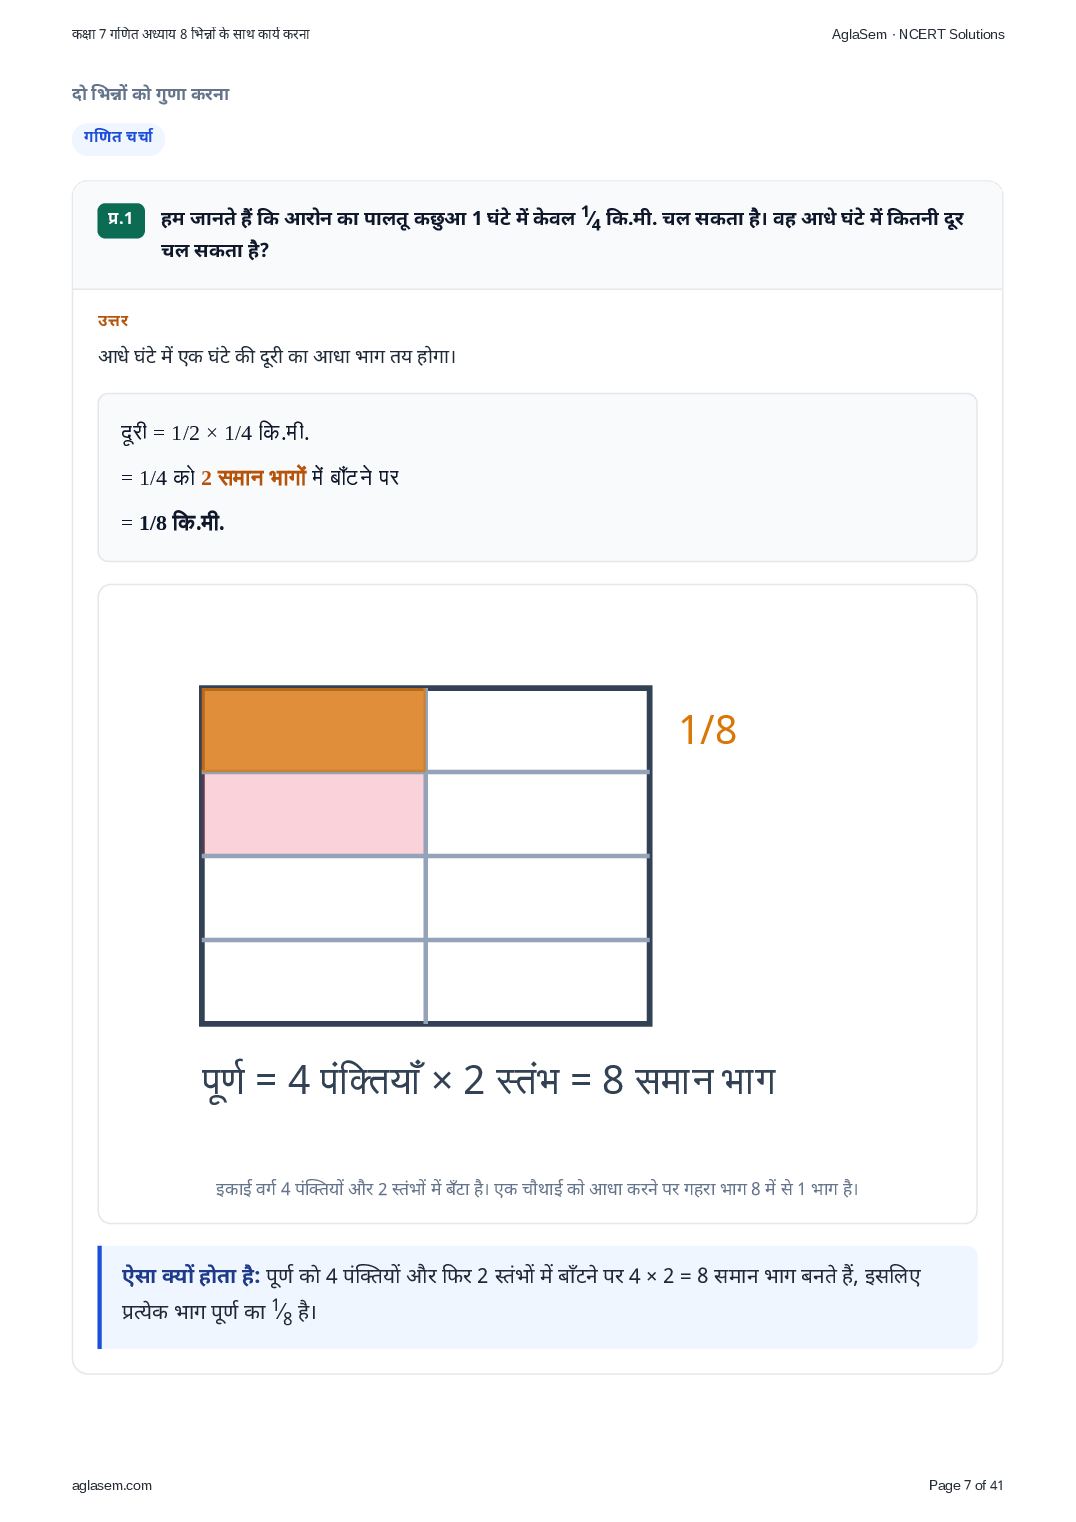Click the दूरी = 1/2 × 1/4 कि.मी. line
Image resolution: width=1076 pixels, height=1522 pixels.
click(215, 432)
